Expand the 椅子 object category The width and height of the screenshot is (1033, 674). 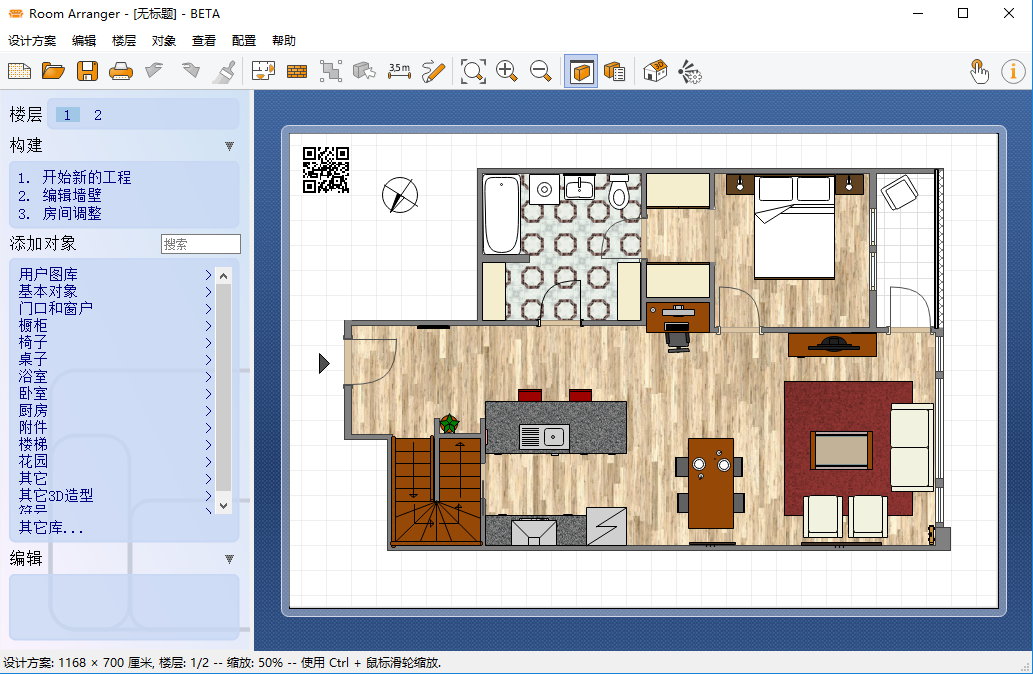(x=33, y=342)
